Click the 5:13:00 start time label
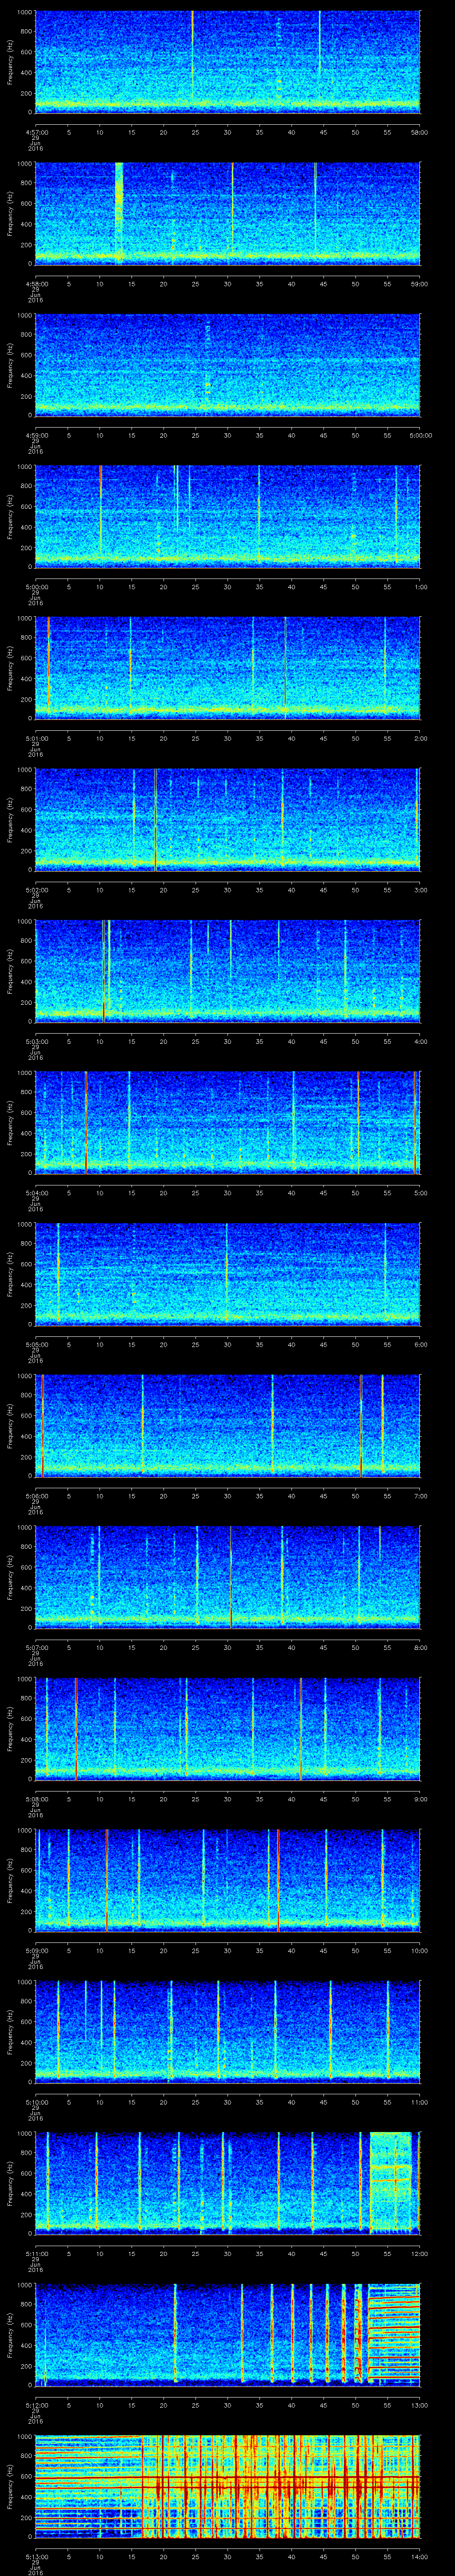Screen dimensions: 455x2576 tap(37, 2556)
